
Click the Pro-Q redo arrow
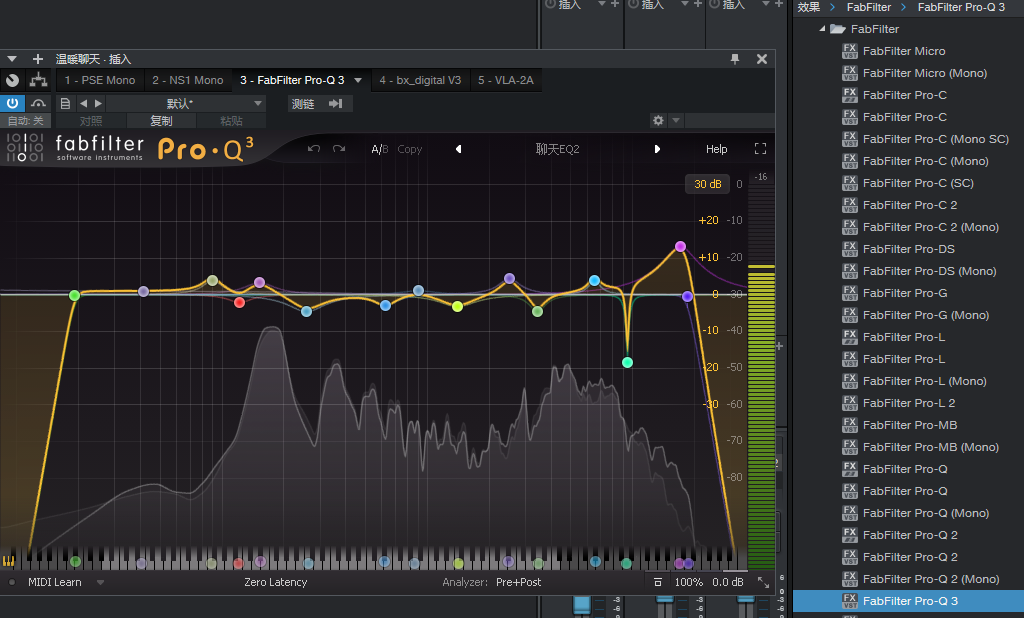point(339,149)
